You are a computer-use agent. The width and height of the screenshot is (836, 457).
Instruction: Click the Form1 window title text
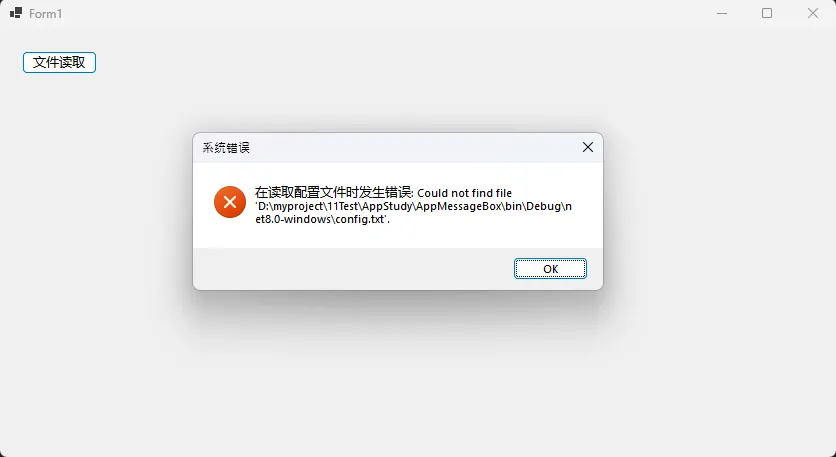(45, 14)
